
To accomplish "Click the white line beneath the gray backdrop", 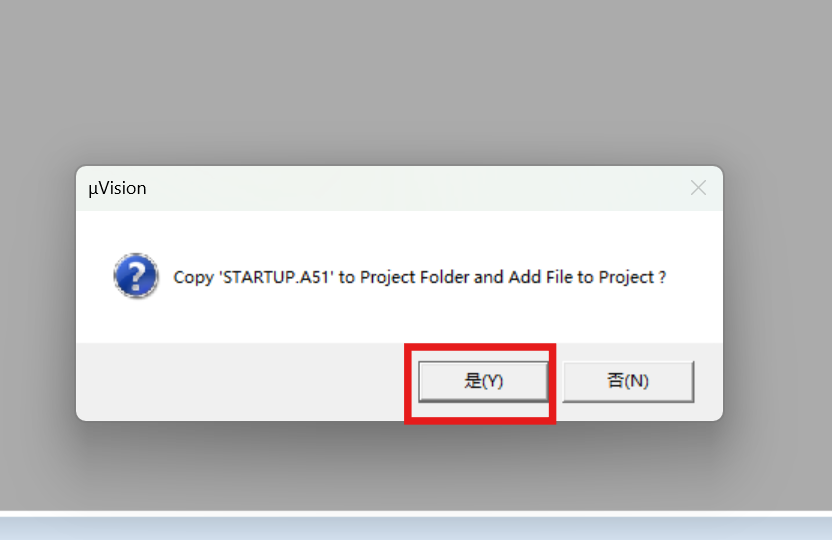I will 416,513.
